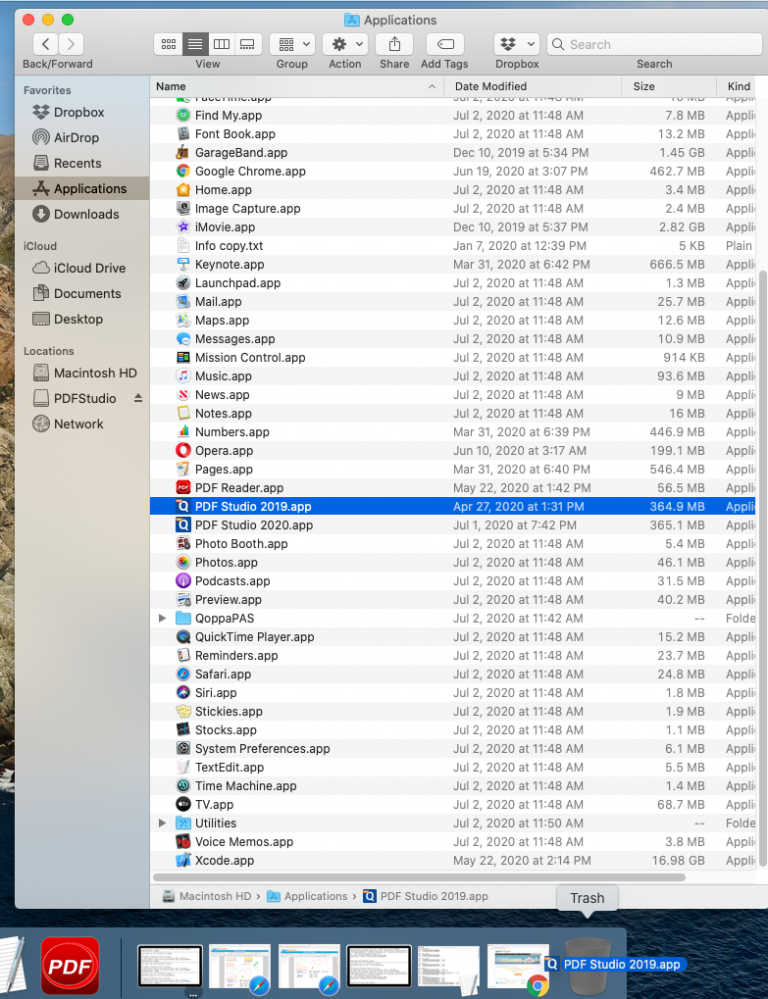Select Macintosh HD in the sidebar
This screenshot has width=768, height=999.
click(84, 373)
